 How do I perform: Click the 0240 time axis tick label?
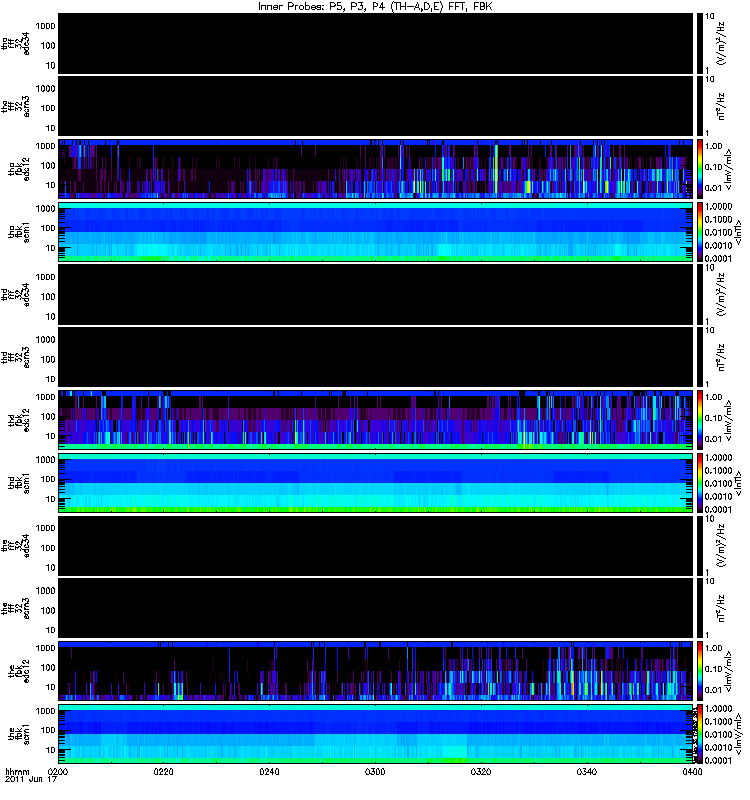269,771
